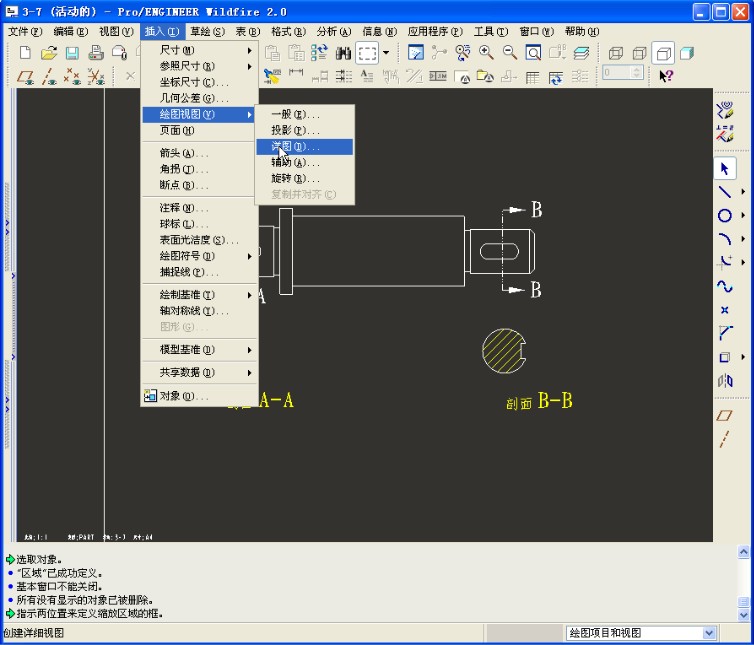Expand the use edge tool flyout arrow
This screenshot has width=754, height=645.
click(x=743, y=357)
